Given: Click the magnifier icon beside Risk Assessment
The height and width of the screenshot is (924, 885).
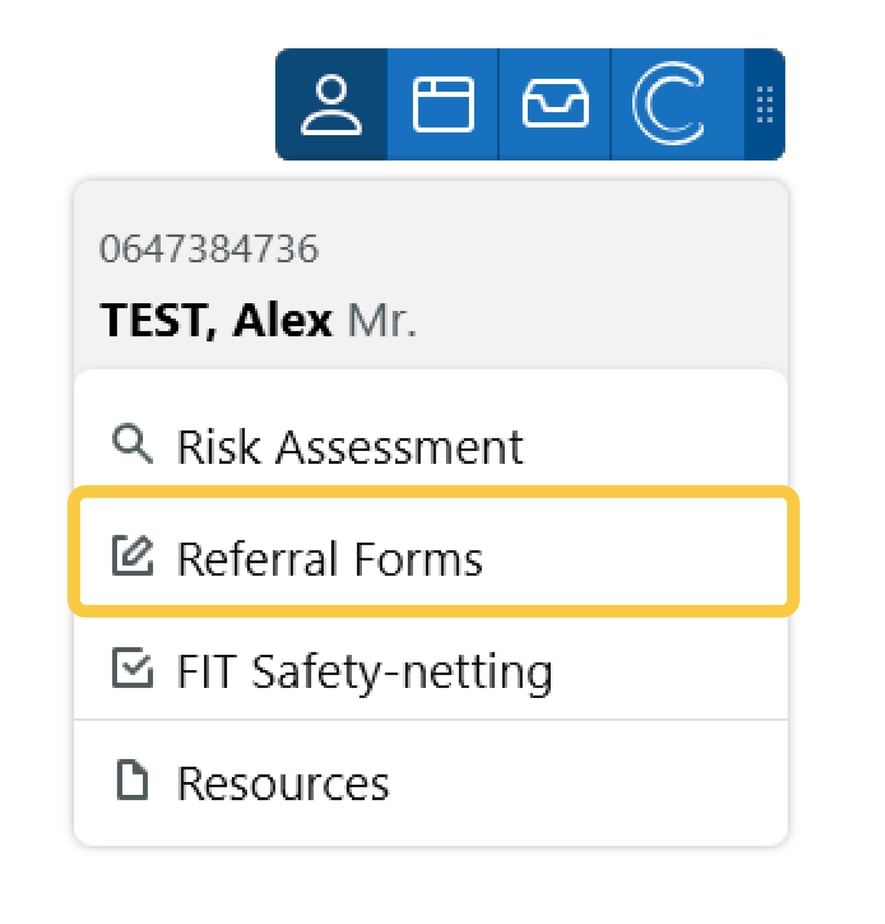Looking at the screenshot, I should coord(132,444).
